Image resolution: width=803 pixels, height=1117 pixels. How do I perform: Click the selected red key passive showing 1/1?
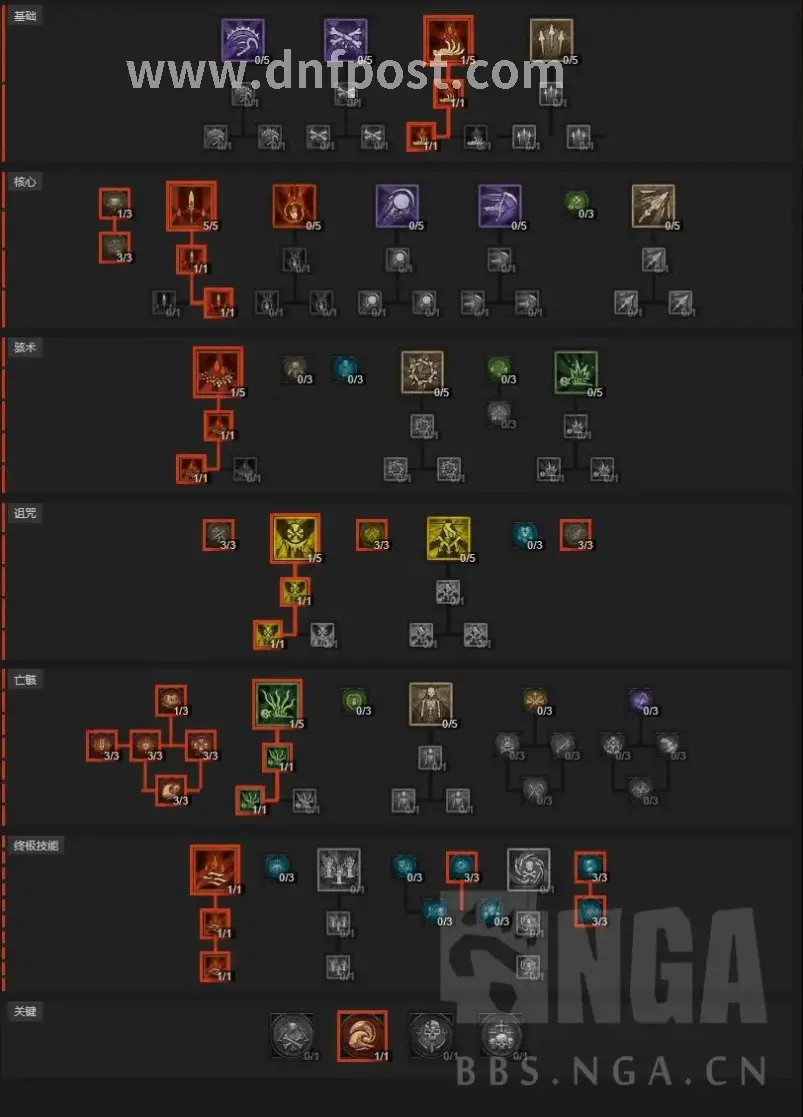[x=363, y=1036]
